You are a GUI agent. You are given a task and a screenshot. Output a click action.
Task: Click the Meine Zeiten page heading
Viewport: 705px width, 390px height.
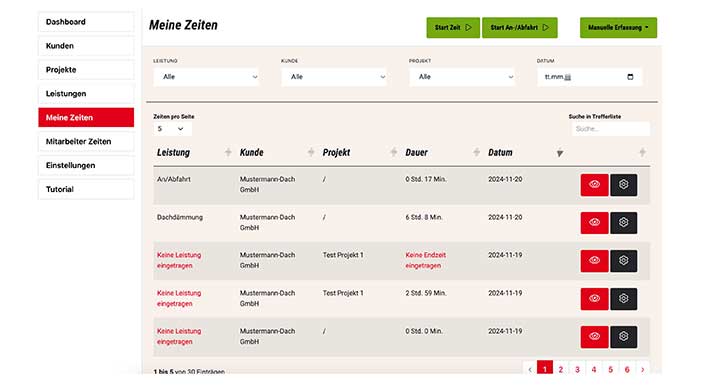point(183,25)
